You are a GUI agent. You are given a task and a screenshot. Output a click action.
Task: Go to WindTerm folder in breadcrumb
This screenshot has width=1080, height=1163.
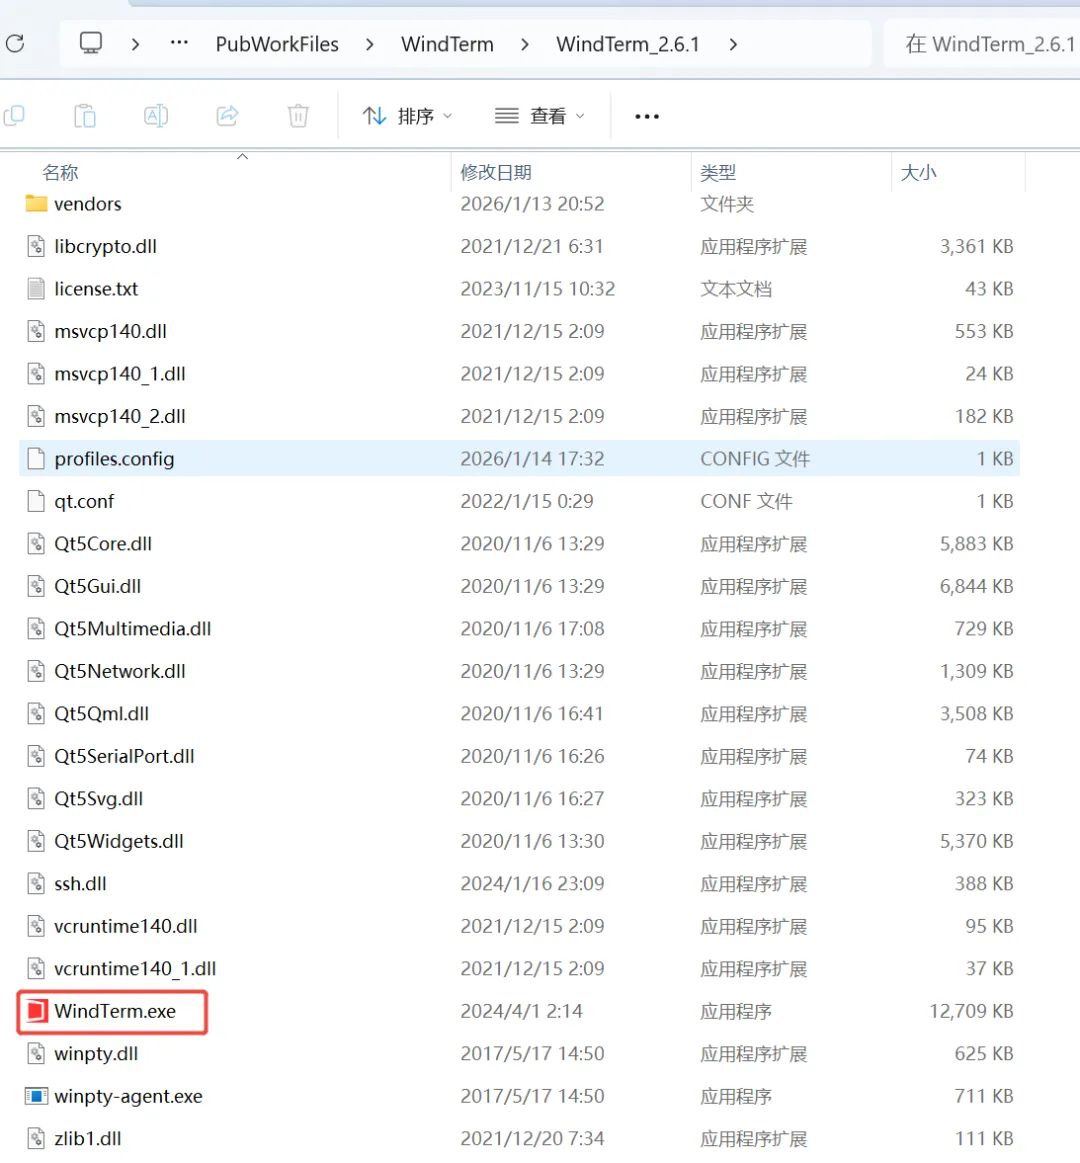tap(447, 45)
